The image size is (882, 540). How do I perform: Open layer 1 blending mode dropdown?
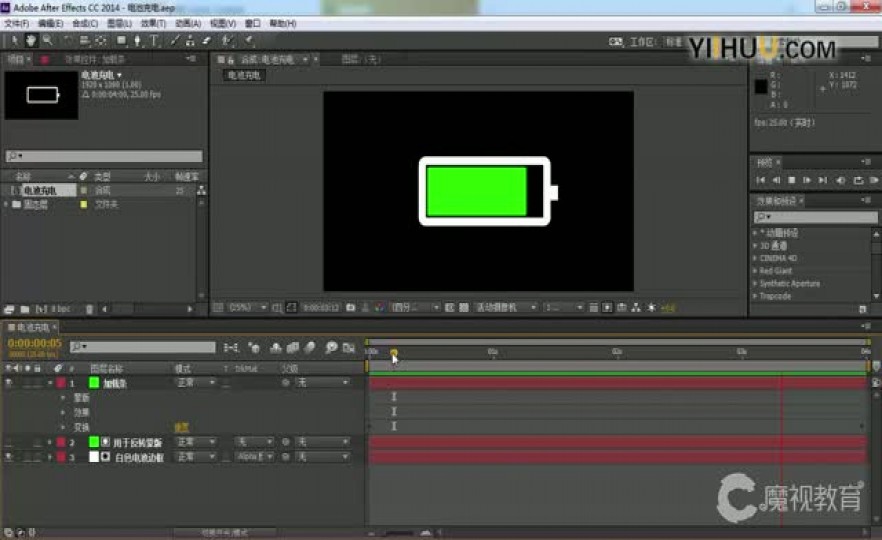(195, 382)
